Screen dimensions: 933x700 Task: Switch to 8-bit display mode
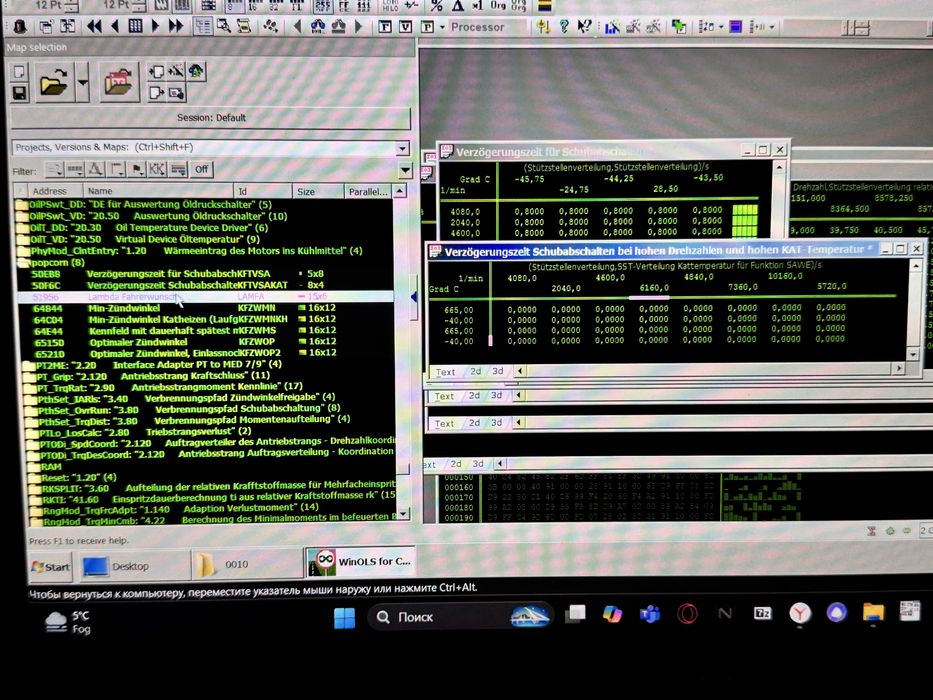[234, 6]
